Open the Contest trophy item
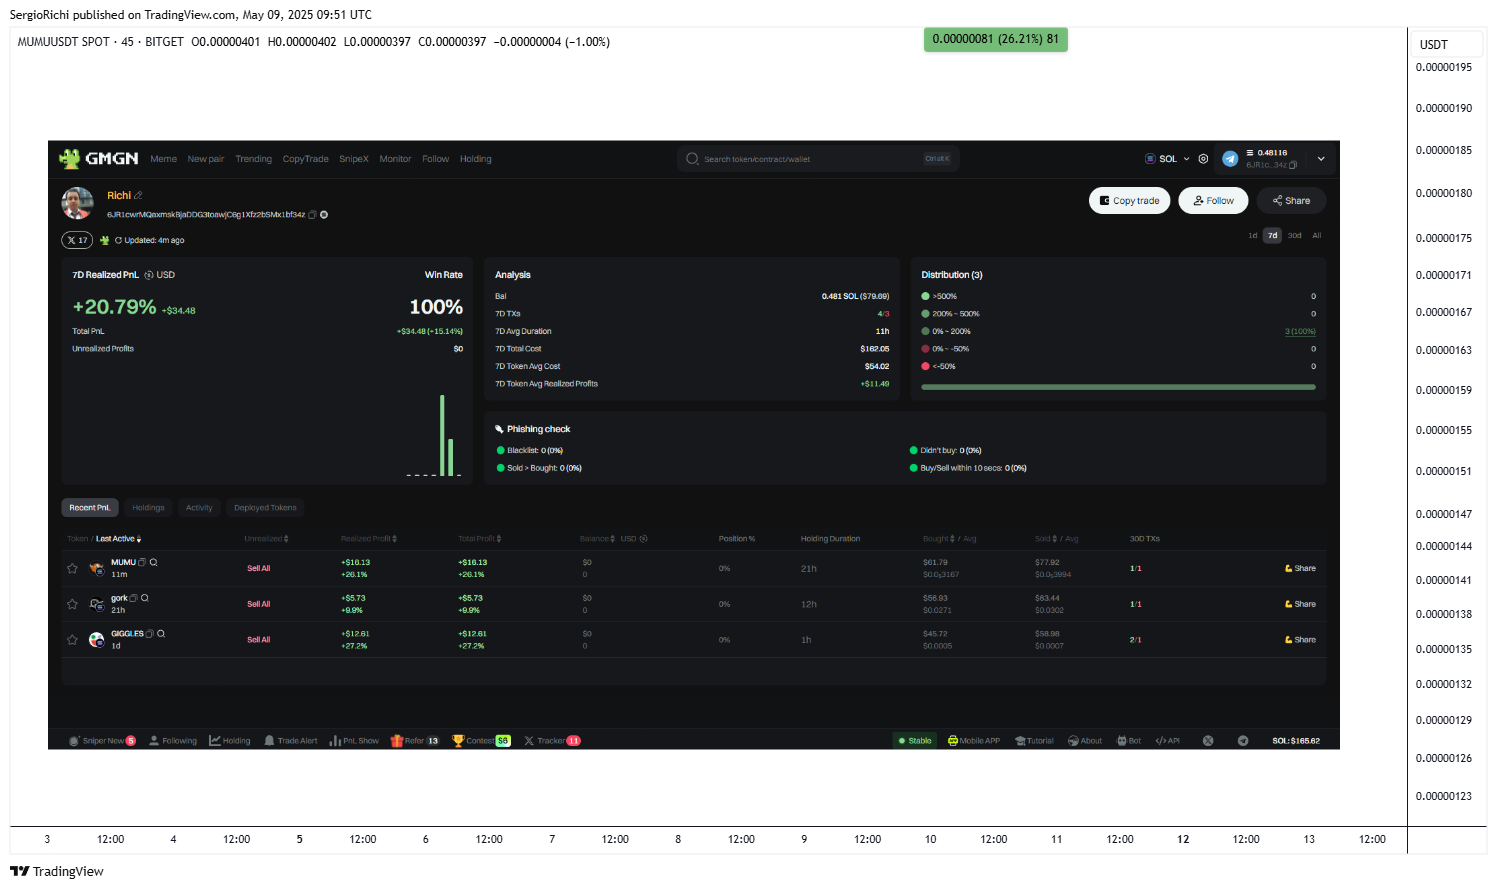This screenshot has width=1497, height=889. (481, 741)
